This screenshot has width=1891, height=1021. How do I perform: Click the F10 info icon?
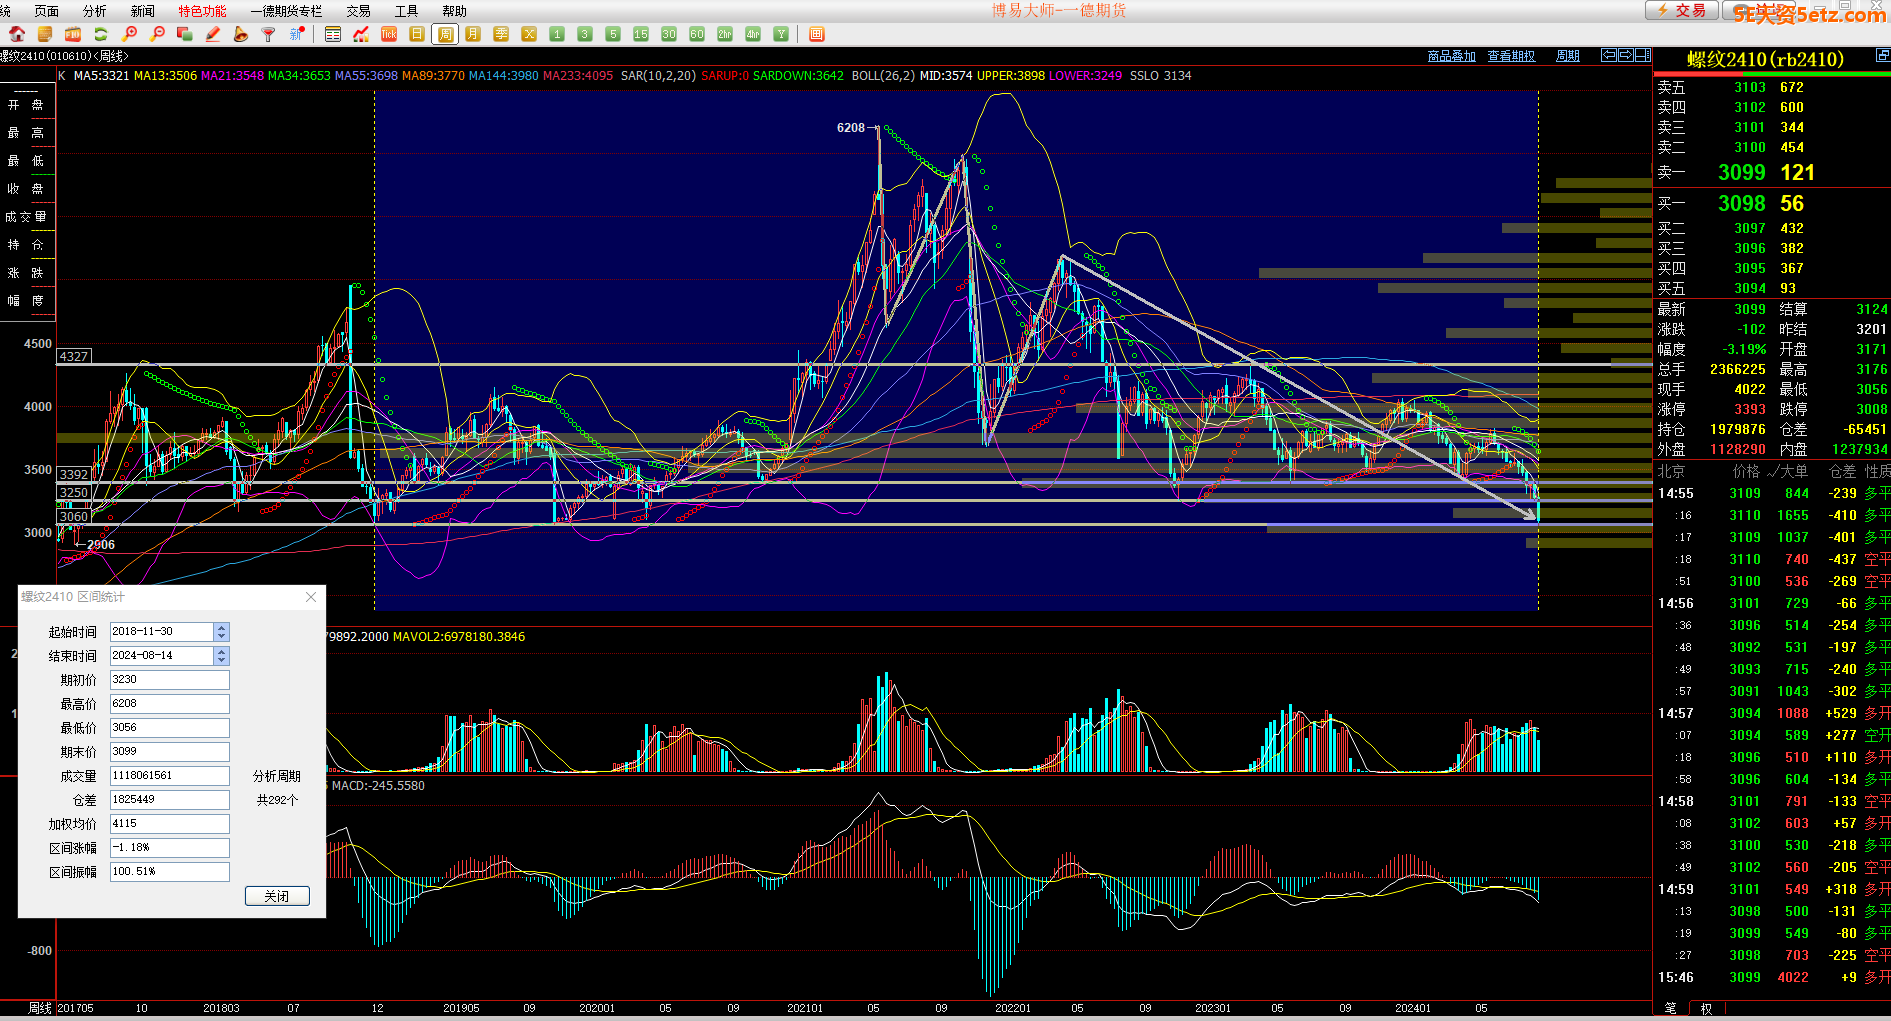(x=73, y=34)
